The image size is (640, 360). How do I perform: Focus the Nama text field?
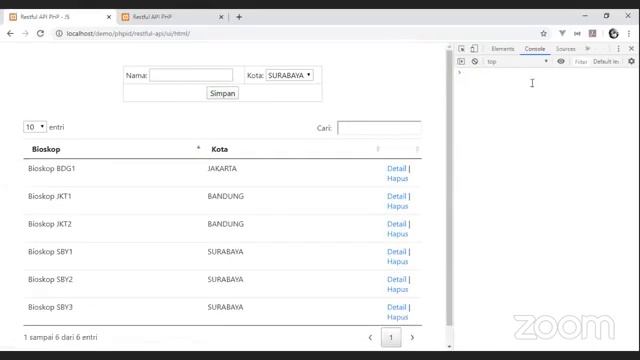pos(191,75)
